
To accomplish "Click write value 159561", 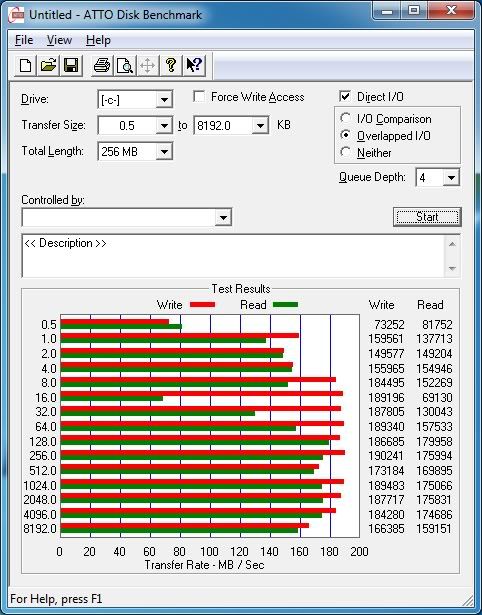I will [x=386, y=339].
